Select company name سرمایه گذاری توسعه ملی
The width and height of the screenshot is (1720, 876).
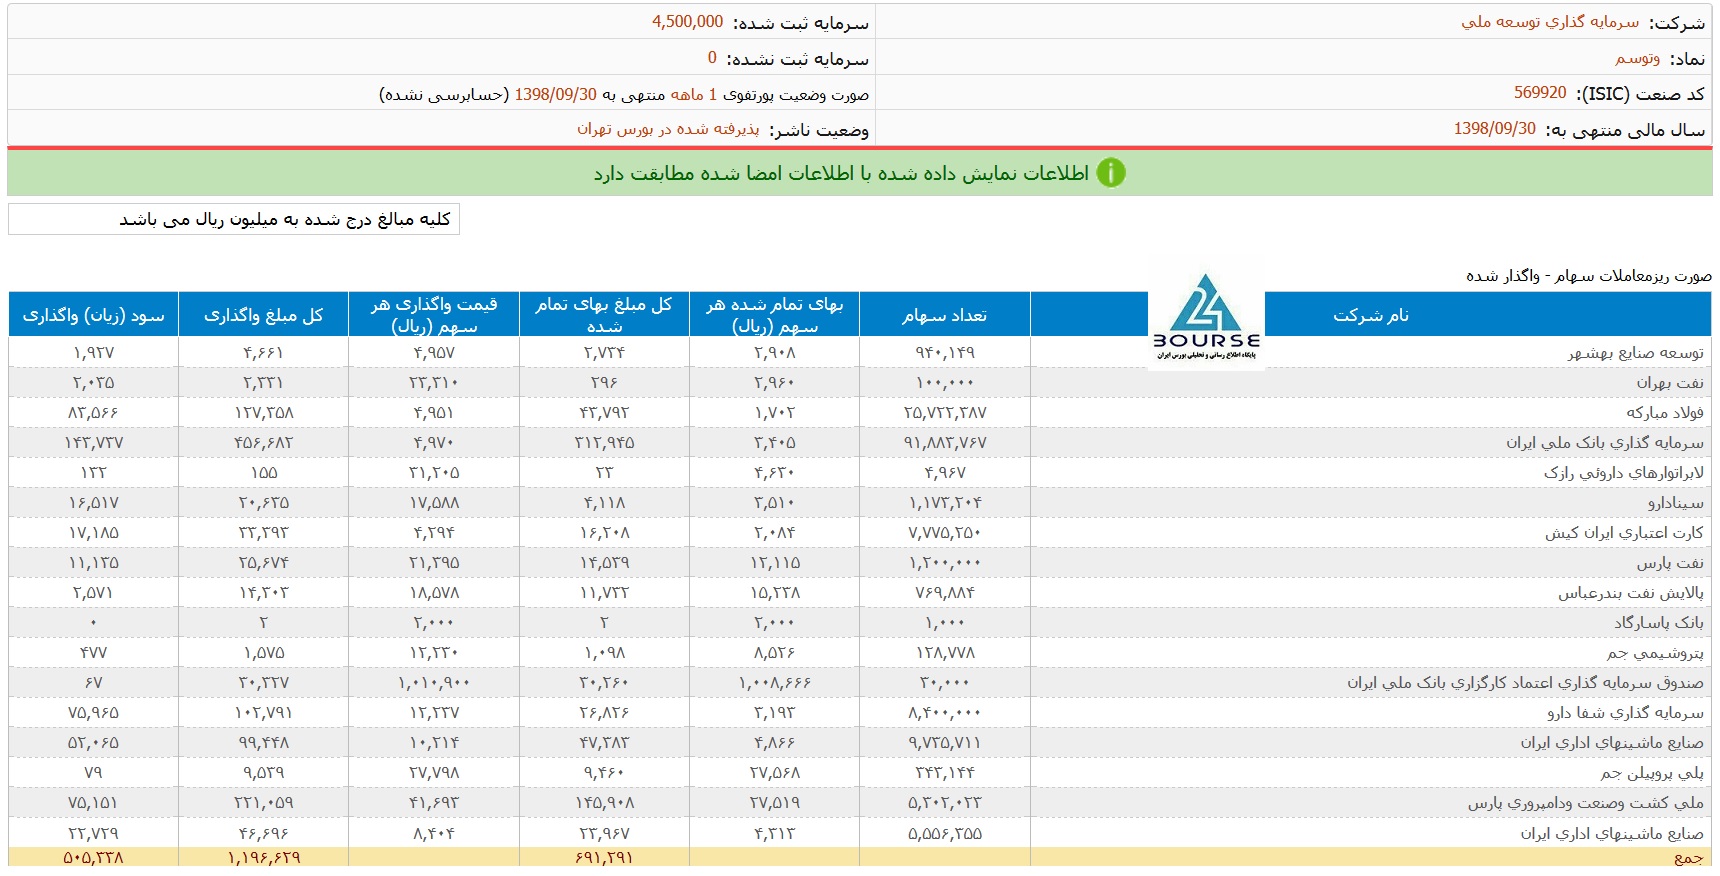click(x=1550, y=22)
